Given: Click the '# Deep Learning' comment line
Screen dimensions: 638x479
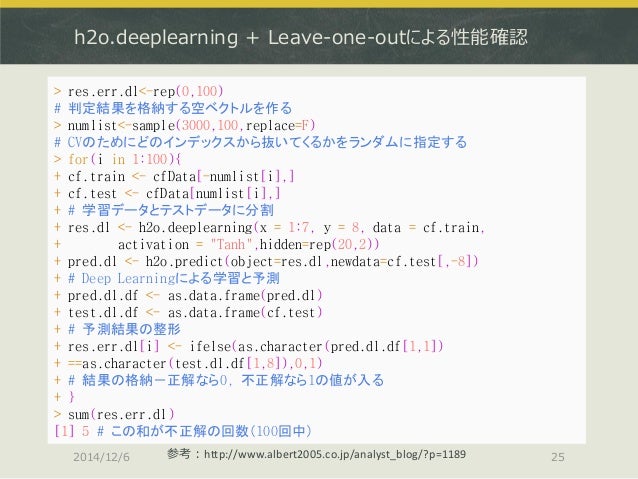Looking at the screenshot, I should point(167,278).
